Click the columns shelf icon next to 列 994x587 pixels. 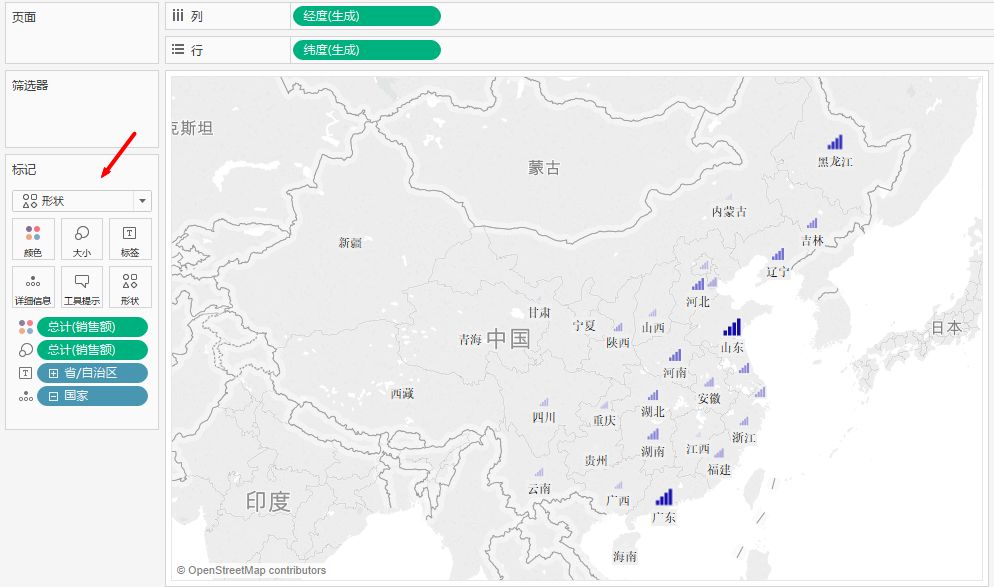click(x=178, y=16)
